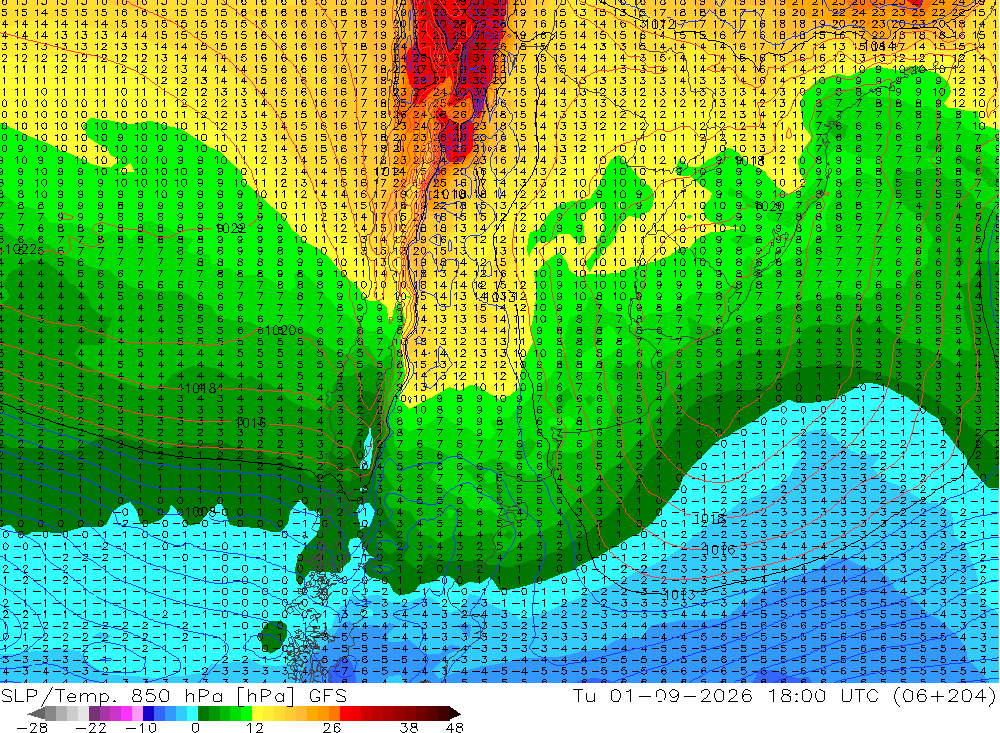Click the 38 legend label
The image size is (1000, 733).
point(409,727)
